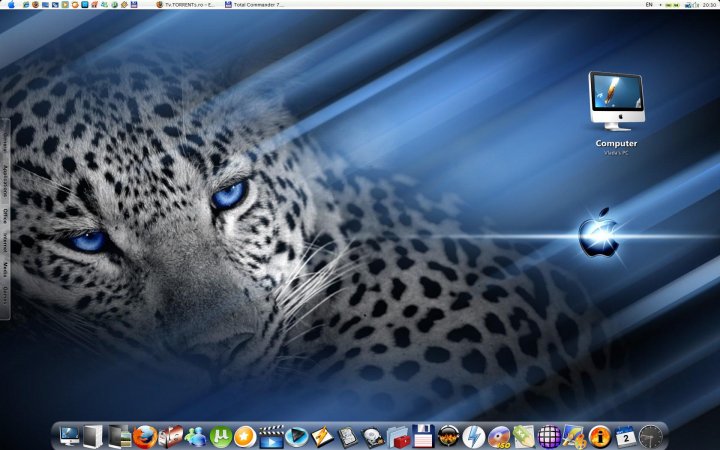This screenshot has height=450, width=720.
Task: Open the video clapperboard dock icon
Action: tap(271, 436)
